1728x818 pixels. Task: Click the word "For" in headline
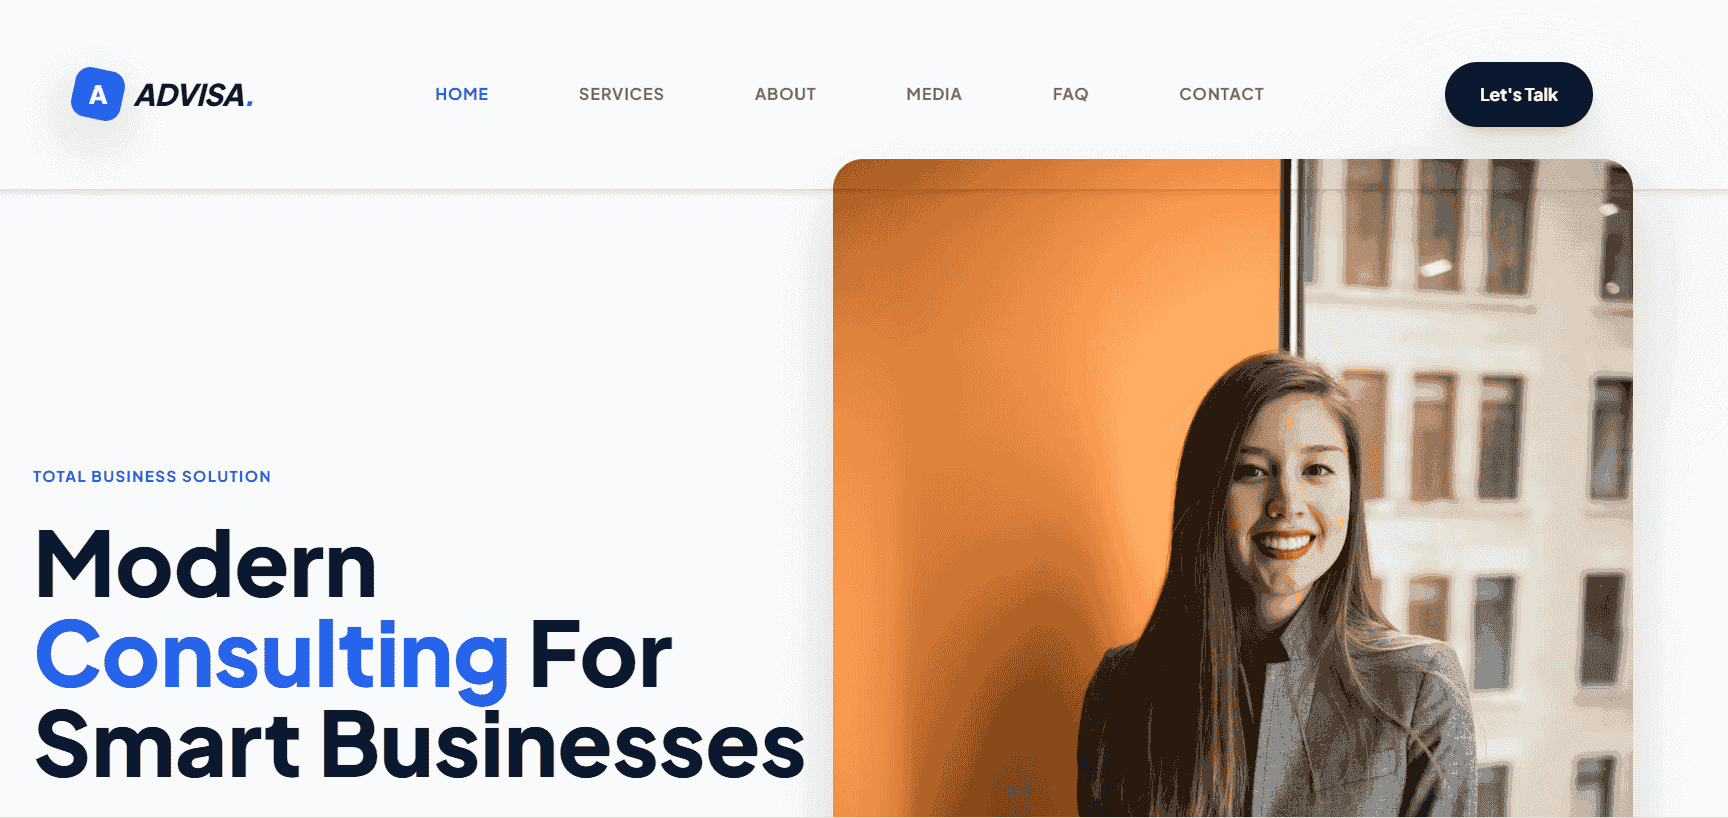(601, 656)
